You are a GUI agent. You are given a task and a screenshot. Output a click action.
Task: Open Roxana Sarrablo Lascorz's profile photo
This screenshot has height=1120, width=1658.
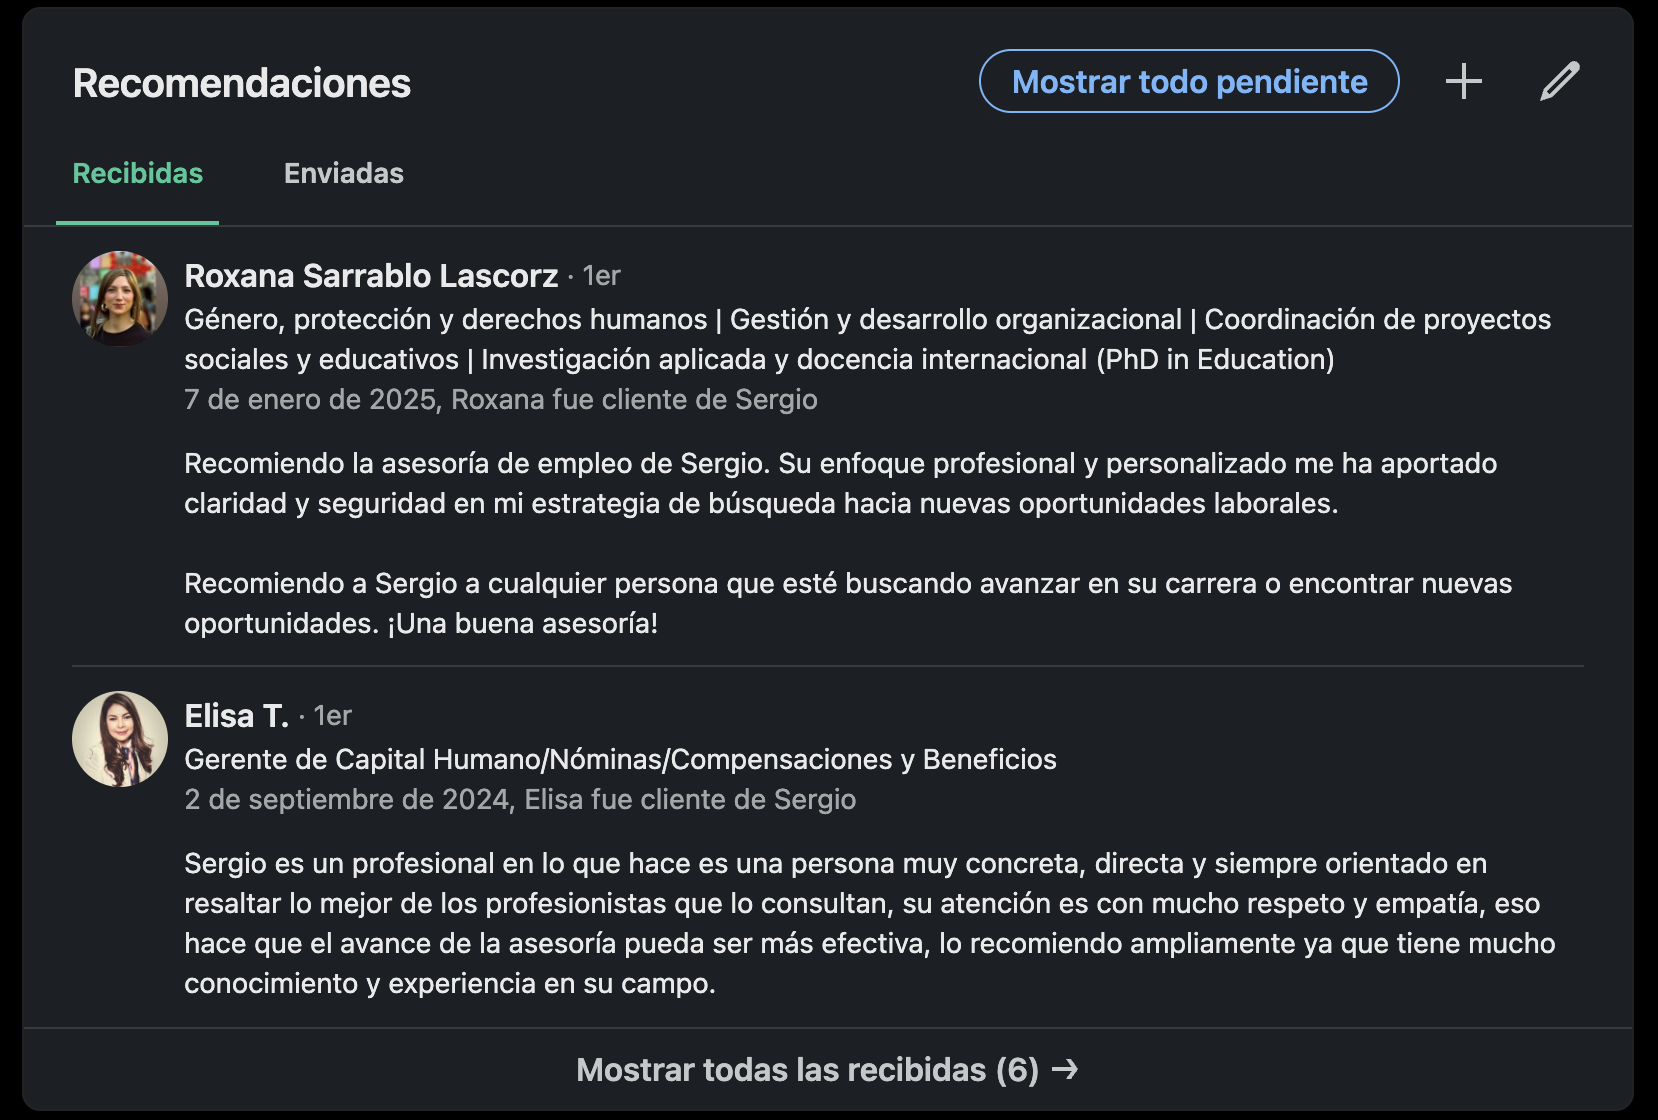tap(120, 299)
